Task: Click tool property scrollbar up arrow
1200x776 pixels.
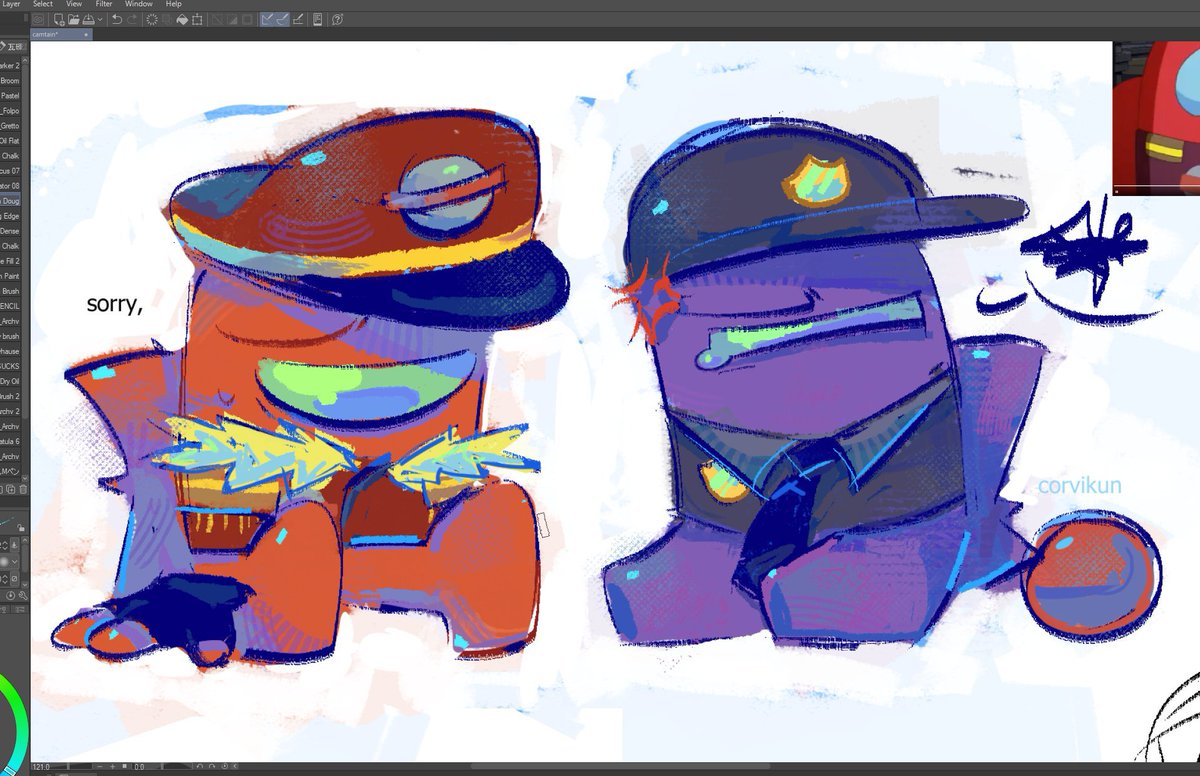Action: (x=25, y=540)
